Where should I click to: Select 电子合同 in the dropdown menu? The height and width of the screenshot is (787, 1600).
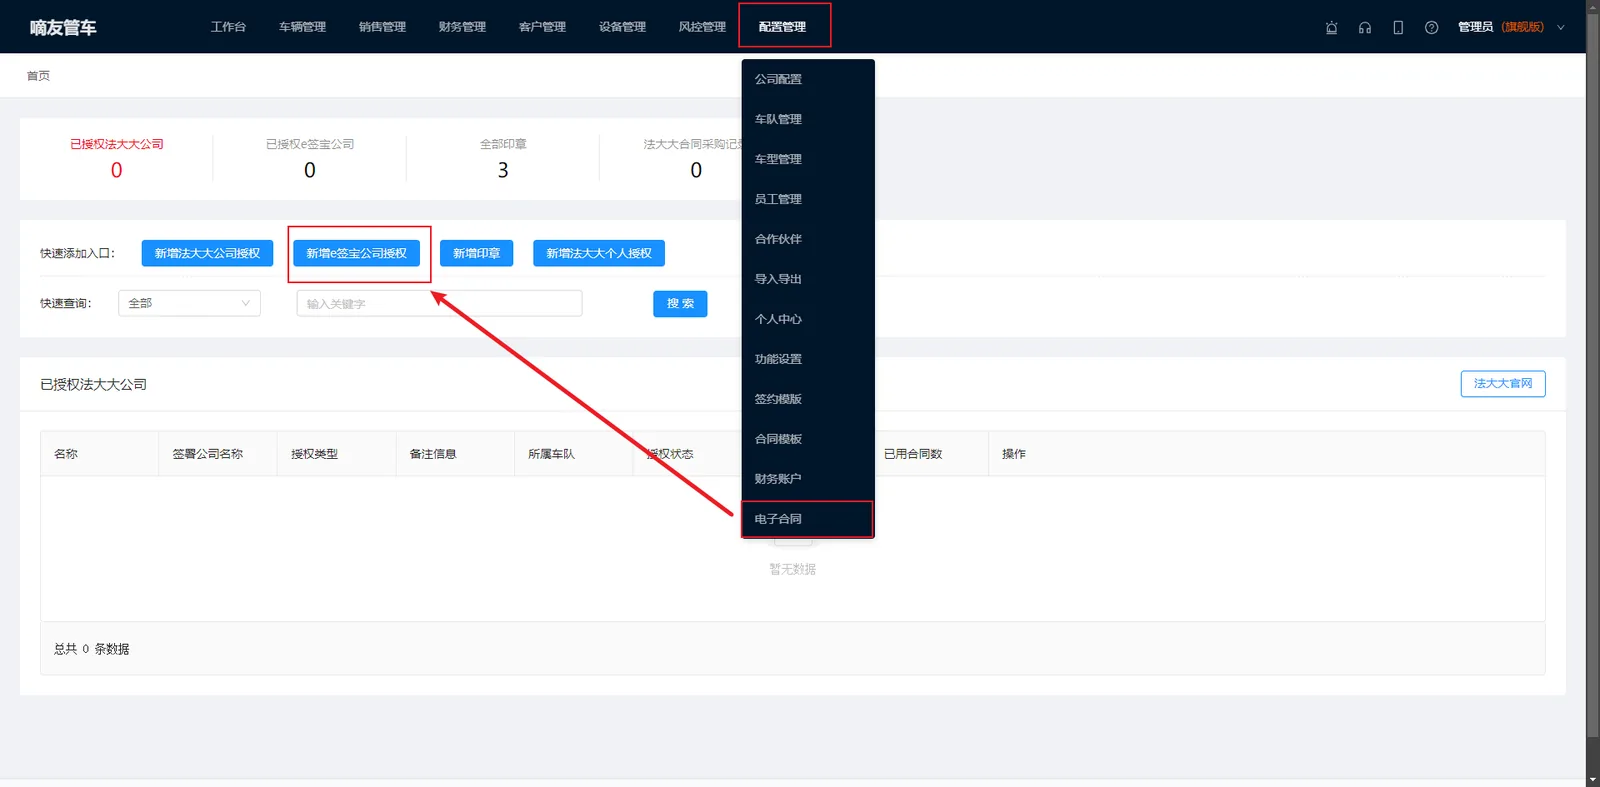[808, 519]
